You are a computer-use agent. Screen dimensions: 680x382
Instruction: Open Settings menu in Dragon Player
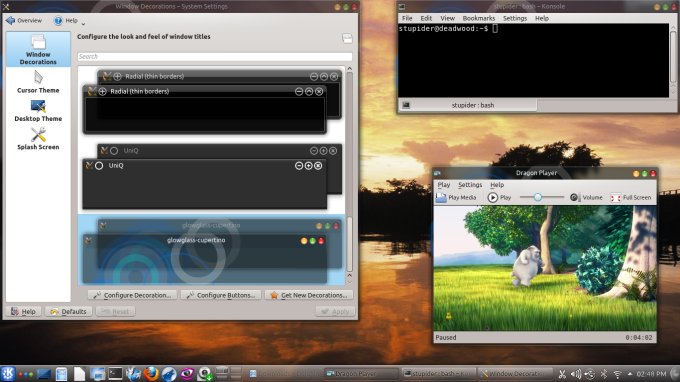tap(470, 185)
